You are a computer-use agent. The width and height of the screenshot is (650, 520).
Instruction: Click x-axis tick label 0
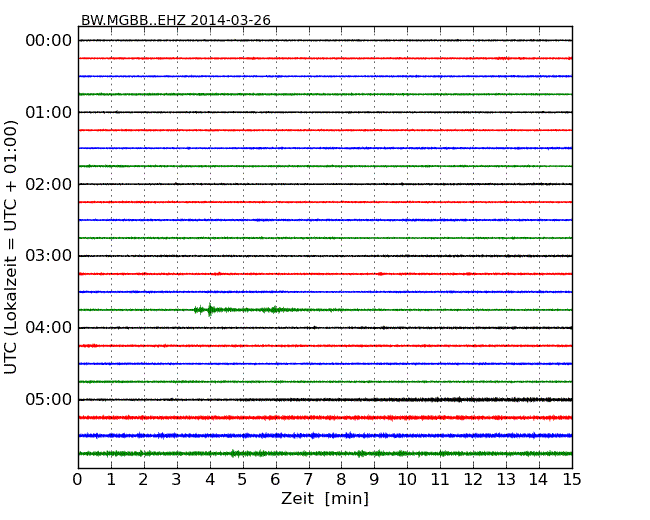(78, 480)
